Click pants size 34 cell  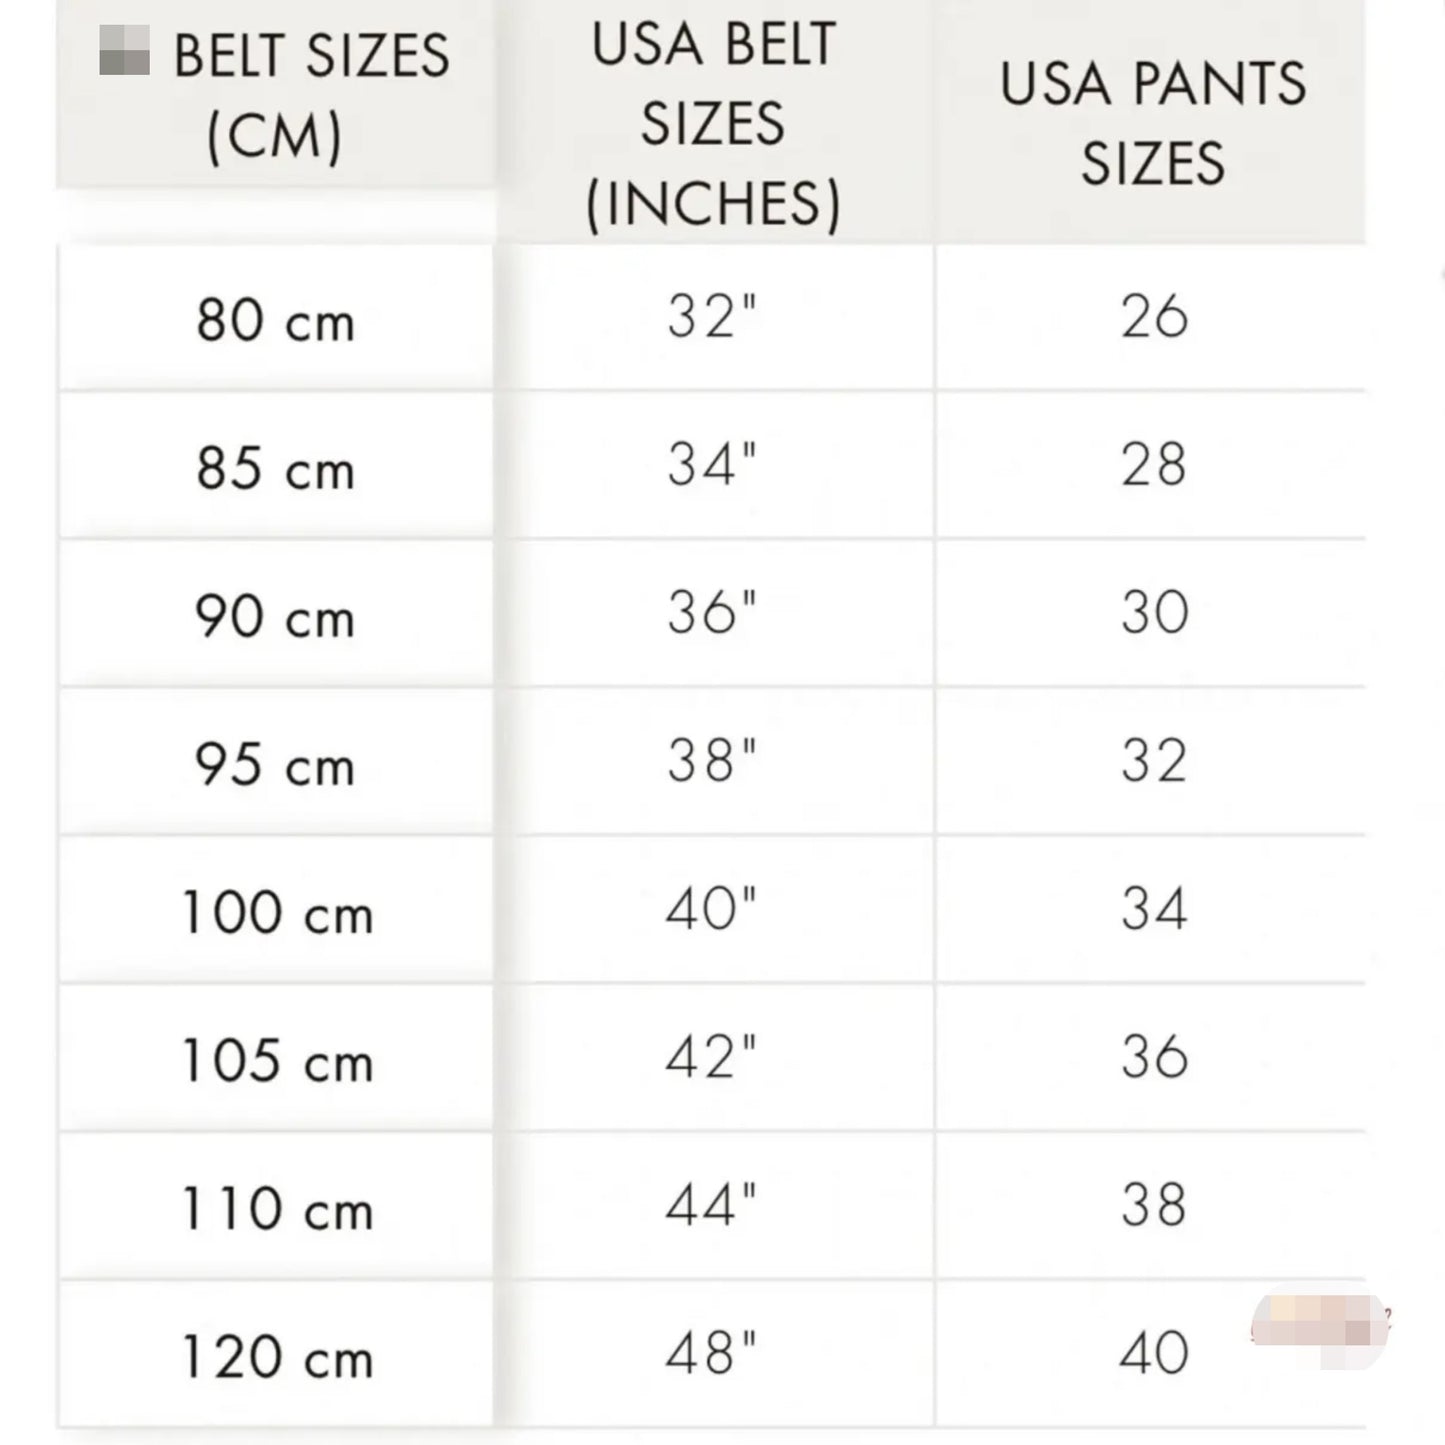pos(1151,910)
